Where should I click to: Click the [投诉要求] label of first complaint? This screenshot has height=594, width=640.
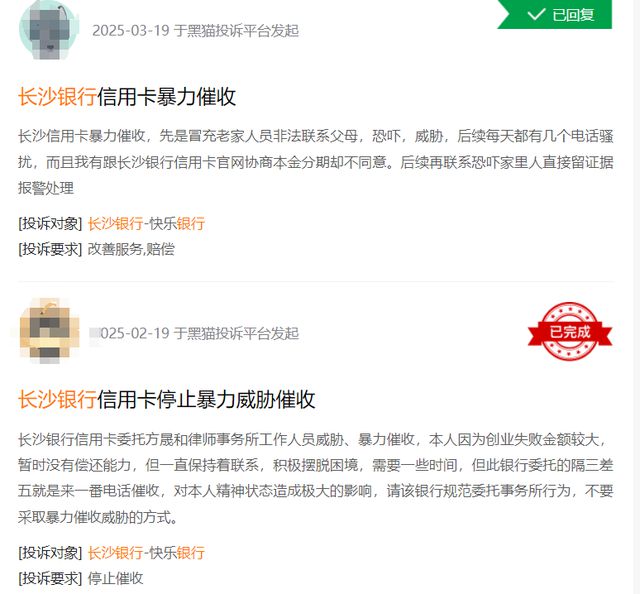50,249
